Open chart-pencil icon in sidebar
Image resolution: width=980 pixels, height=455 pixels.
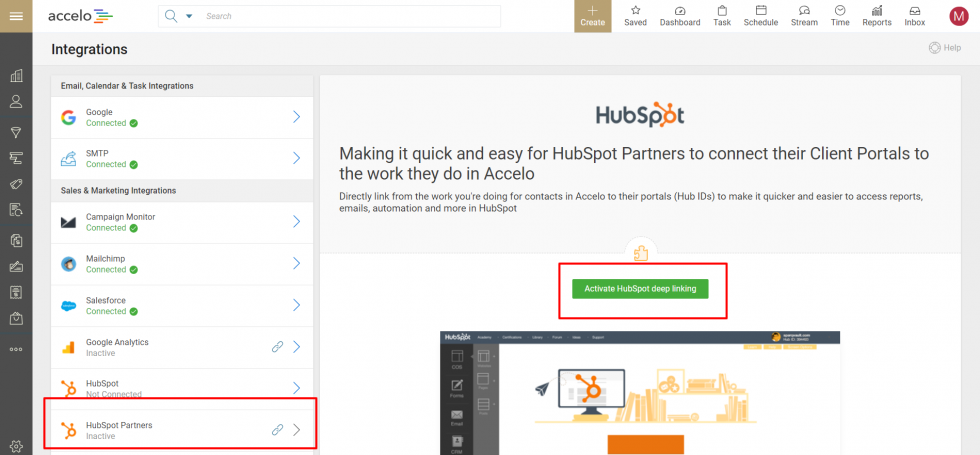tap(16, 266)
